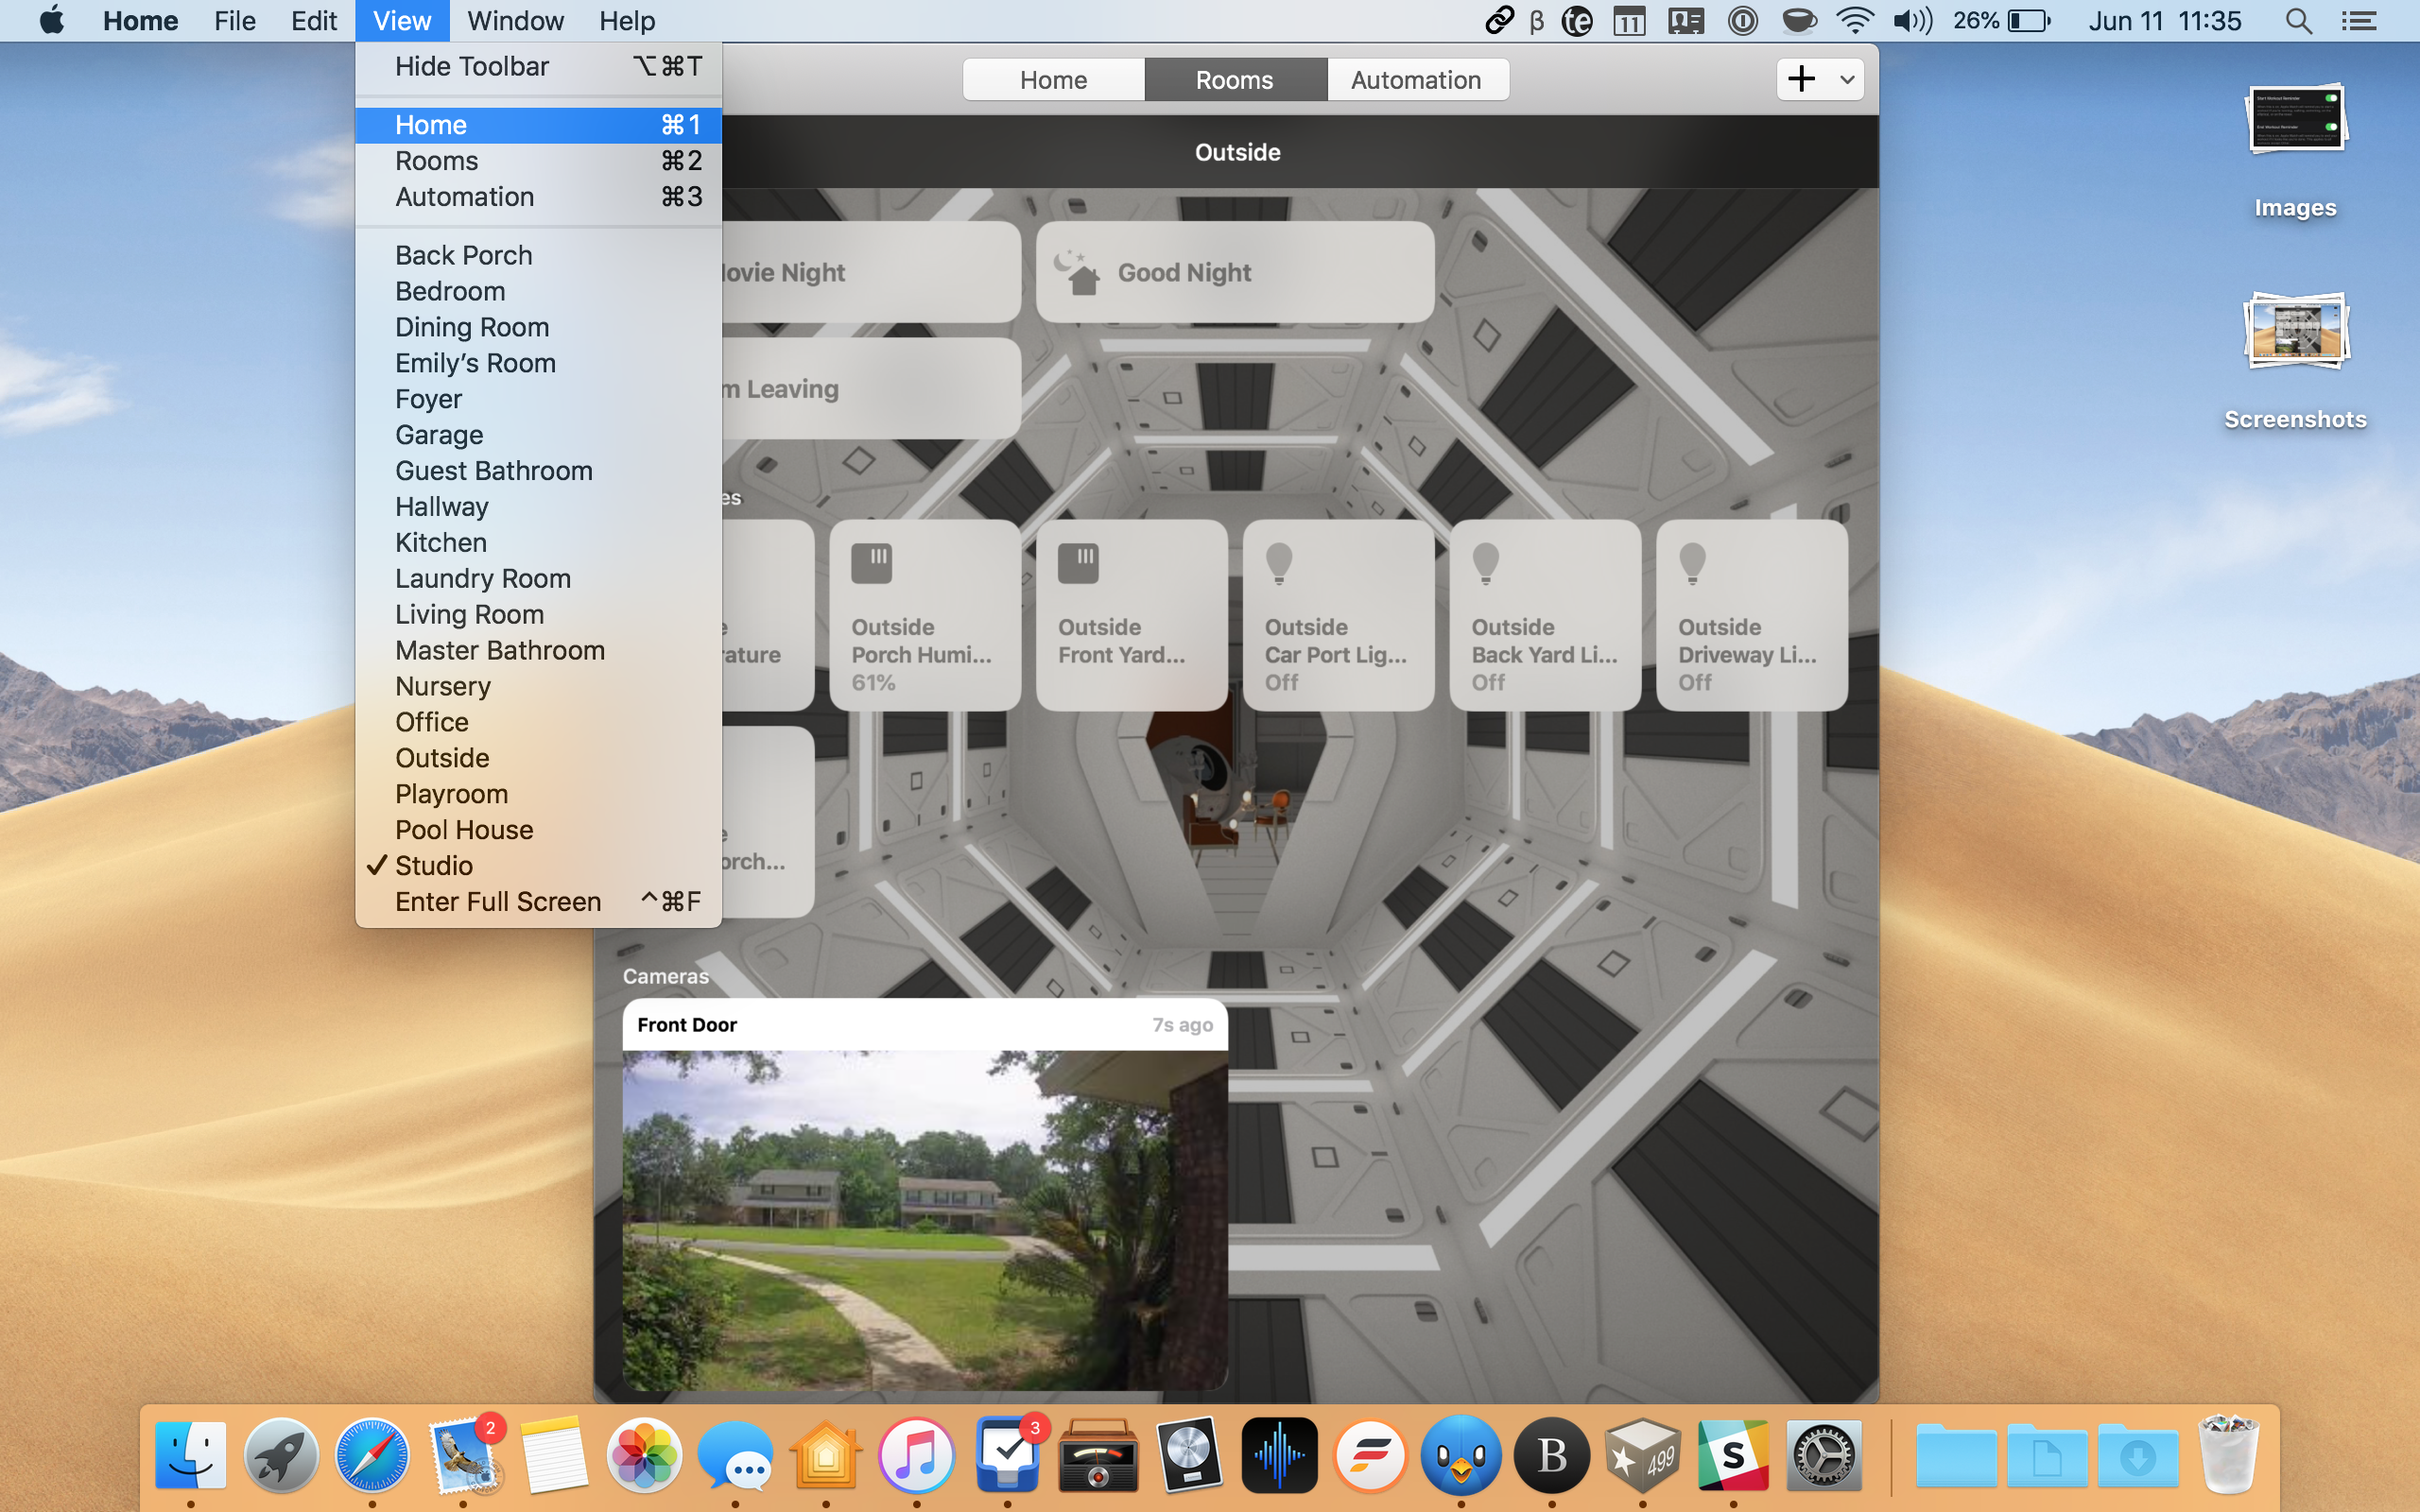Open Spotlight search magnifier icon
Viewport: 2420px width, 1512px height.
(x=2298, y=21)
